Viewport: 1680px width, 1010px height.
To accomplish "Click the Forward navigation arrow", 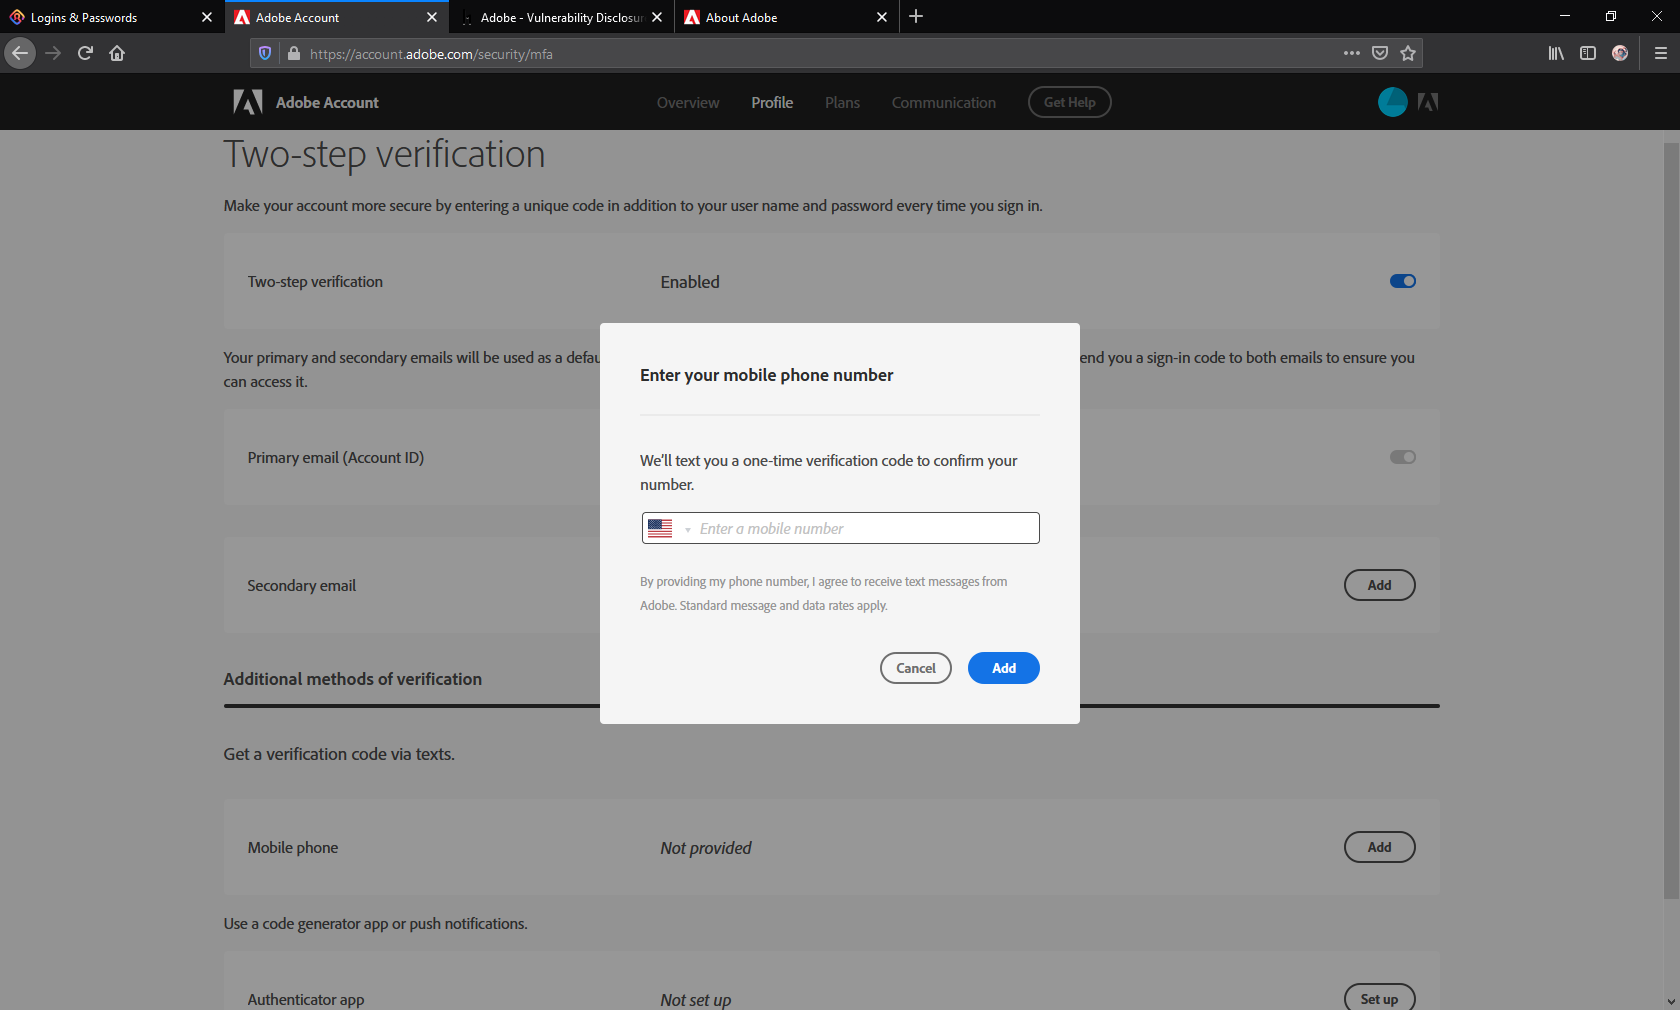I will (53, 53).
